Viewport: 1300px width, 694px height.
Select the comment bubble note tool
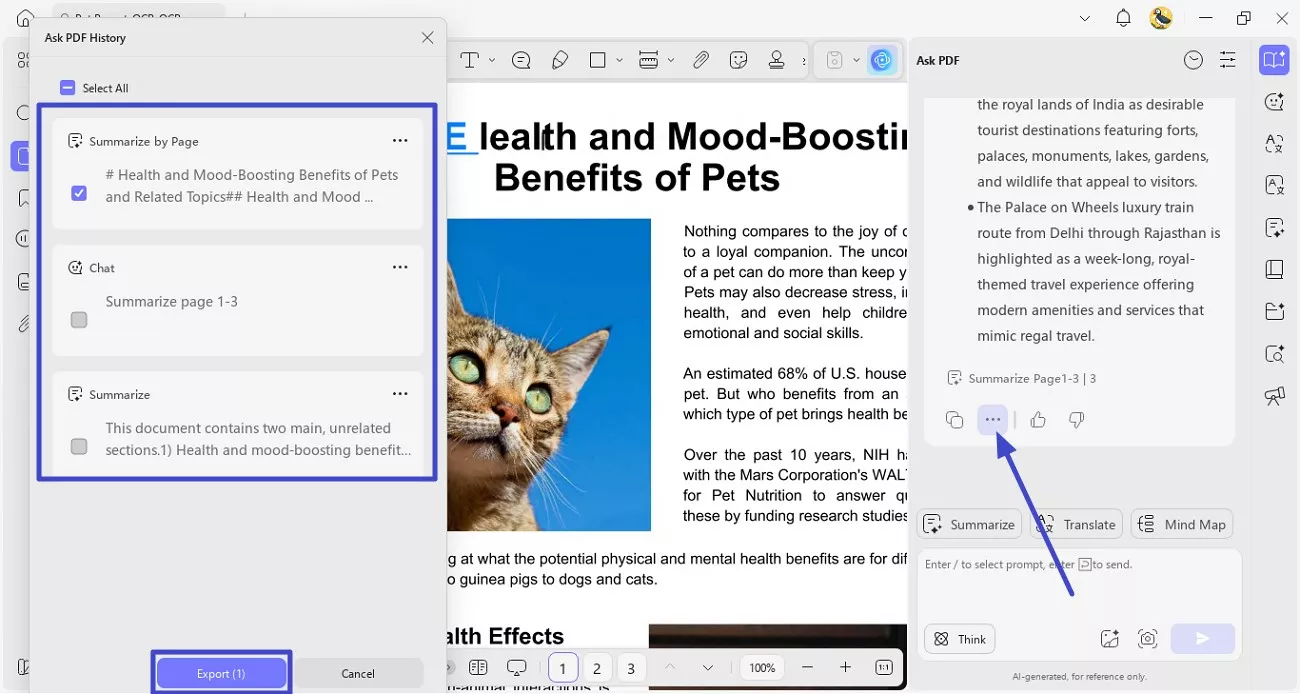[521, 60]
